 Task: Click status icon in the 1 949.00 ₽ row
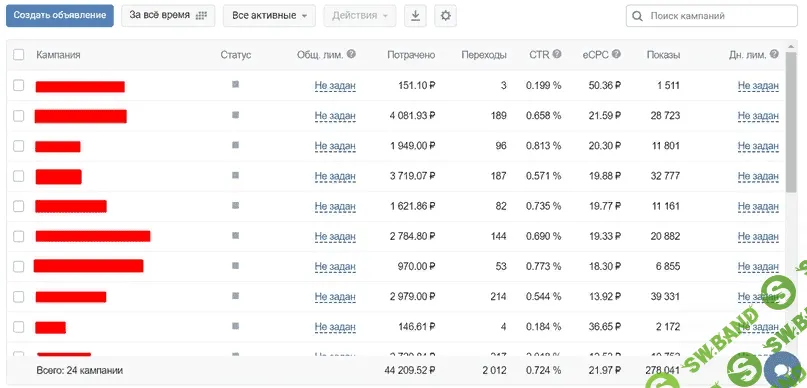235,145
